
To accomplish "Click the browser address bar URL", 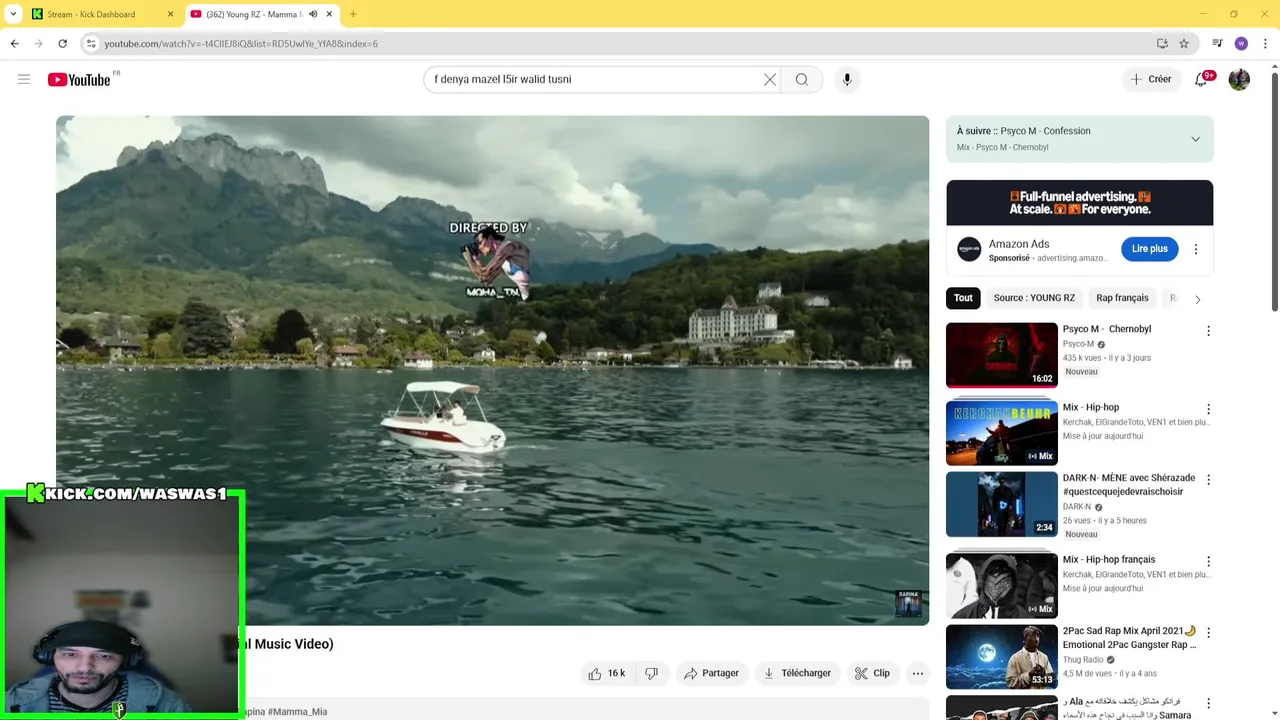I will pos(241,44).
